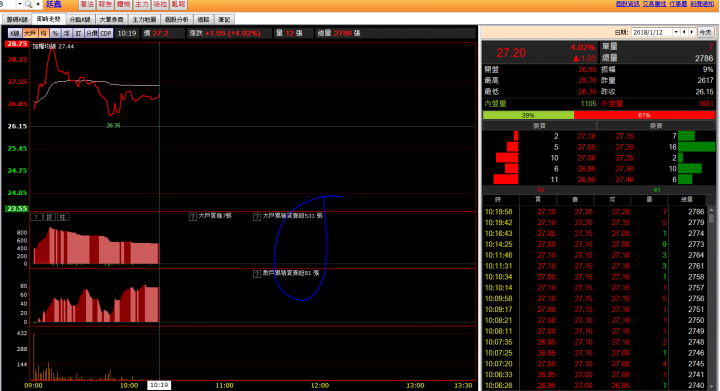Click the 10:19:58 trade row
The height and width of the screenshot is (391, 720).
click(x=595, y=212)
